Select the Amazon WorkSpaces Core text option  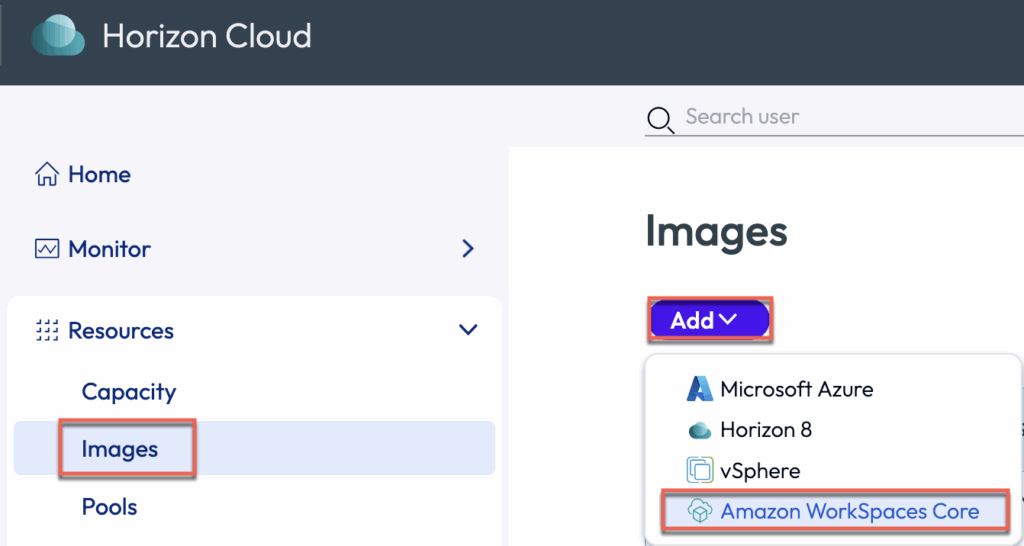coord(849,511)
